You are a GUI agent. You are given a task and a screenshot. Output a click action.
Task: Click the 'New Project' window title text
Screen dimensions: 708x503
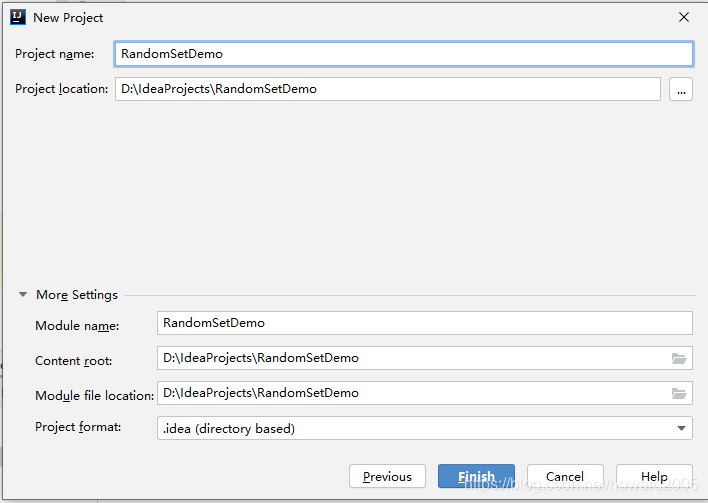click(68, 18)
